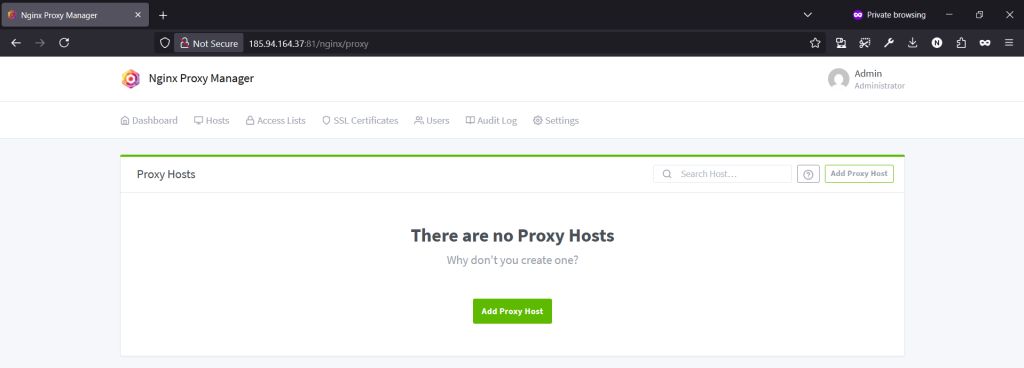The width and height of the screenshot is (1024, 368).
Task: Click the Not Secure padlock indicator
Action: click(209, 43)
